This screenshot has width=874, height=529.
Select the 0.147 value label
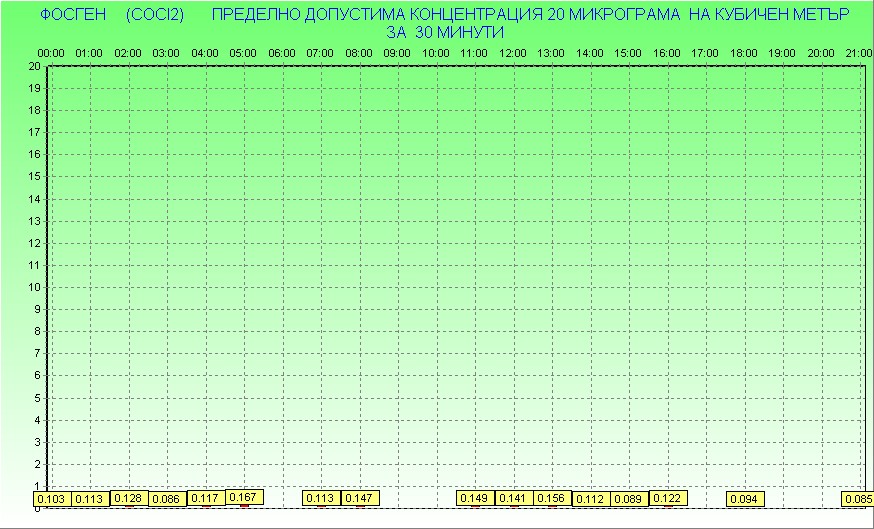click(x=359, y=498)
